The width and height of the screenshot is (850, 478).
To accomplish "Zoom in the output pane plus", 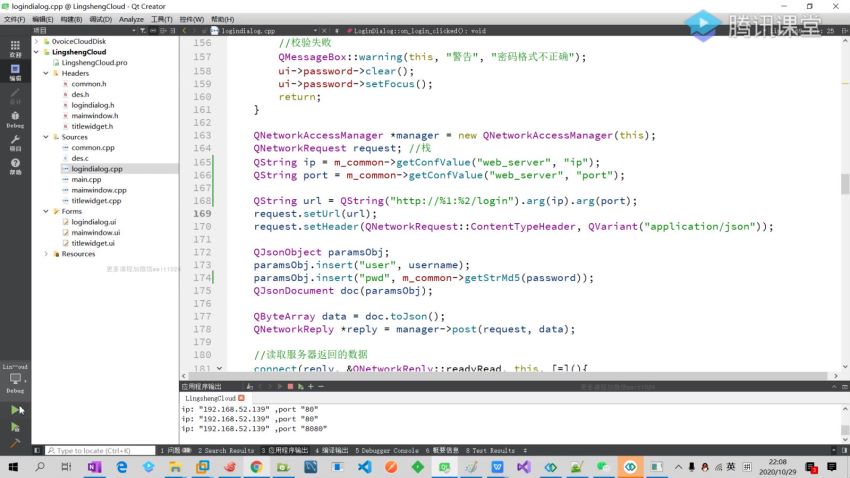I will click(x=311, y=386).
